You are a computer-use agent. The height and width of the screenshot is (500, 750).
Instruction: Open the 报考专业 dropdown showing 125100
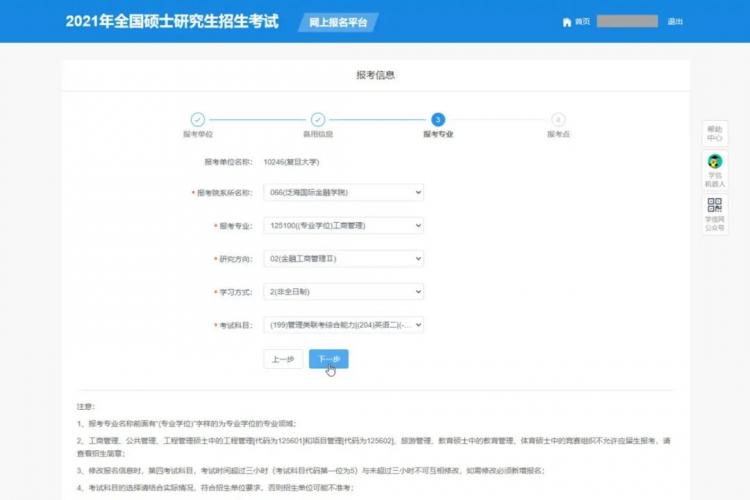point(343,225)
